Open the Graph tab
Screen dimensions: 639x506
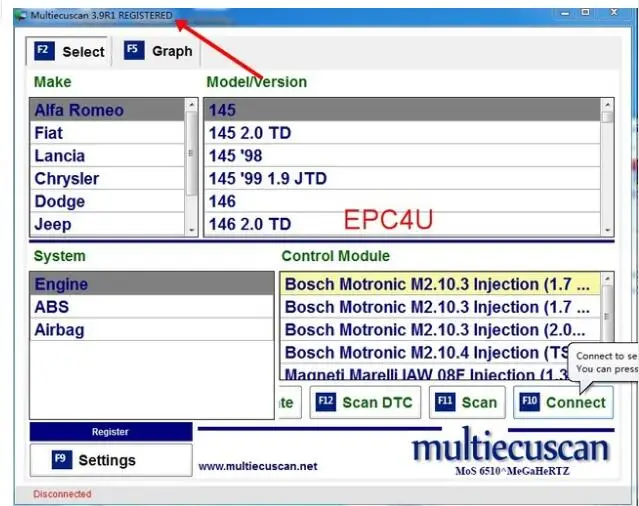point(158,51)
